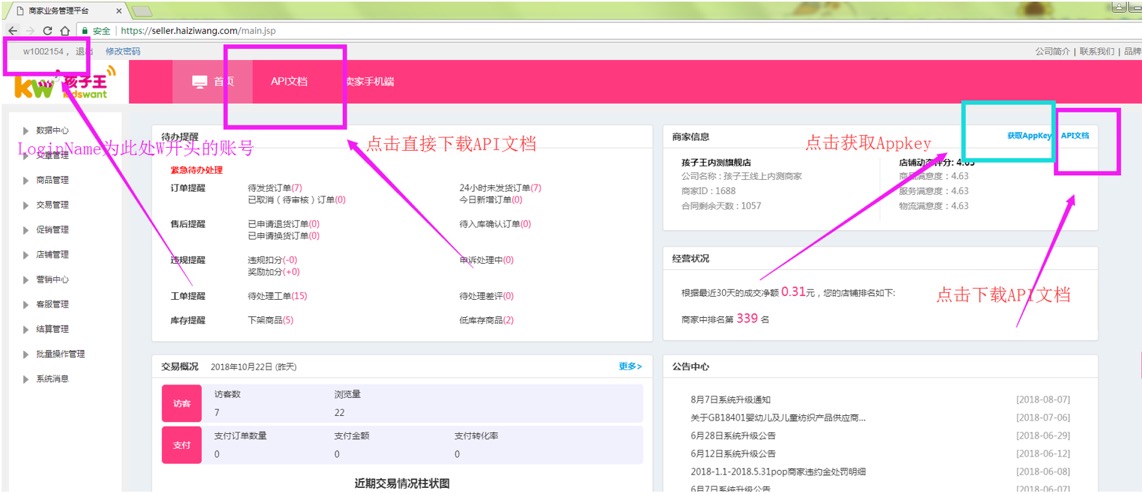Click the 合同剩余天数：1057 text
Screen dimensions: 1142x494
pos(720,205)
